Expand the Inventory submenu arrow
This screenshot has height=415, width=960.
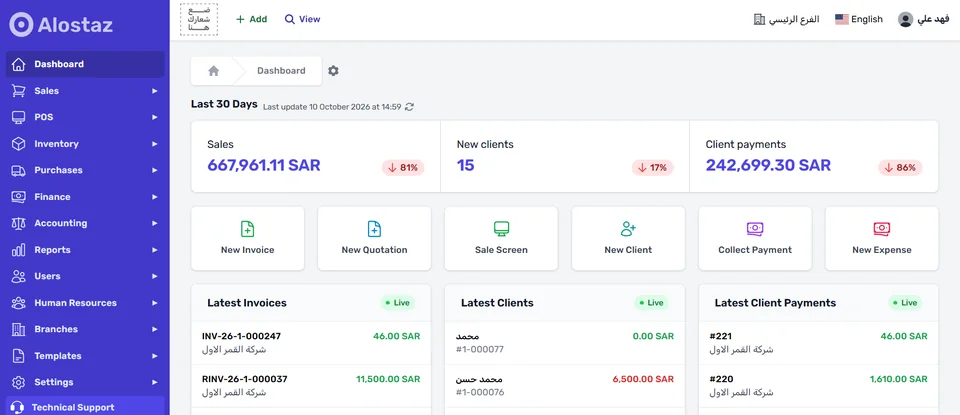coord(154,144)
